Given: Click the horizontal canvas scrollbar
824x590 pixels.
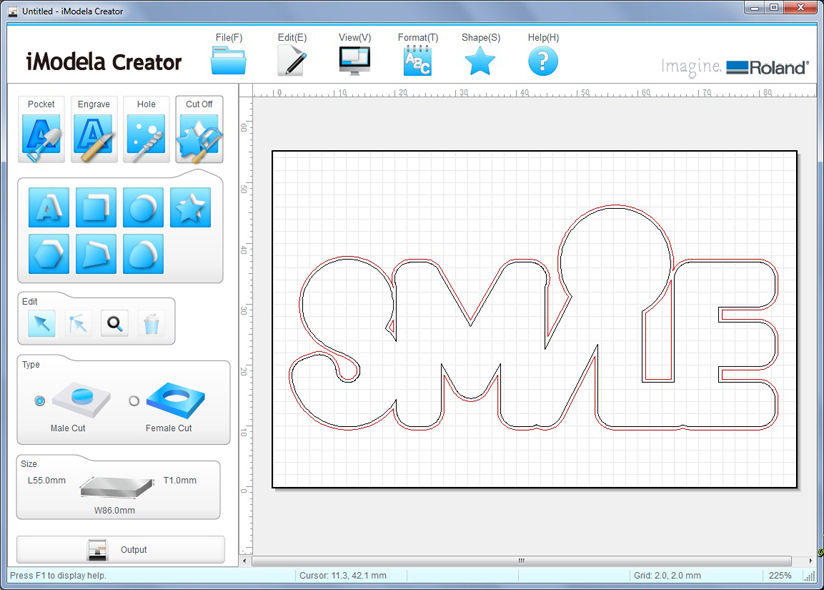Looking at the screenshot, I should tap(520, 561).
